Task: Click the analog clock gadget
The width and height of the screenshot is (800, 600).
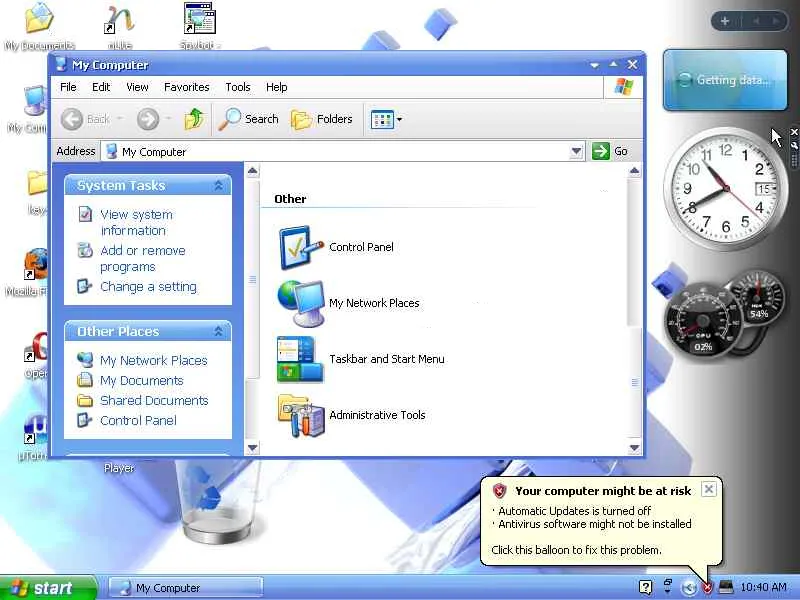Action: click(725, 189)
